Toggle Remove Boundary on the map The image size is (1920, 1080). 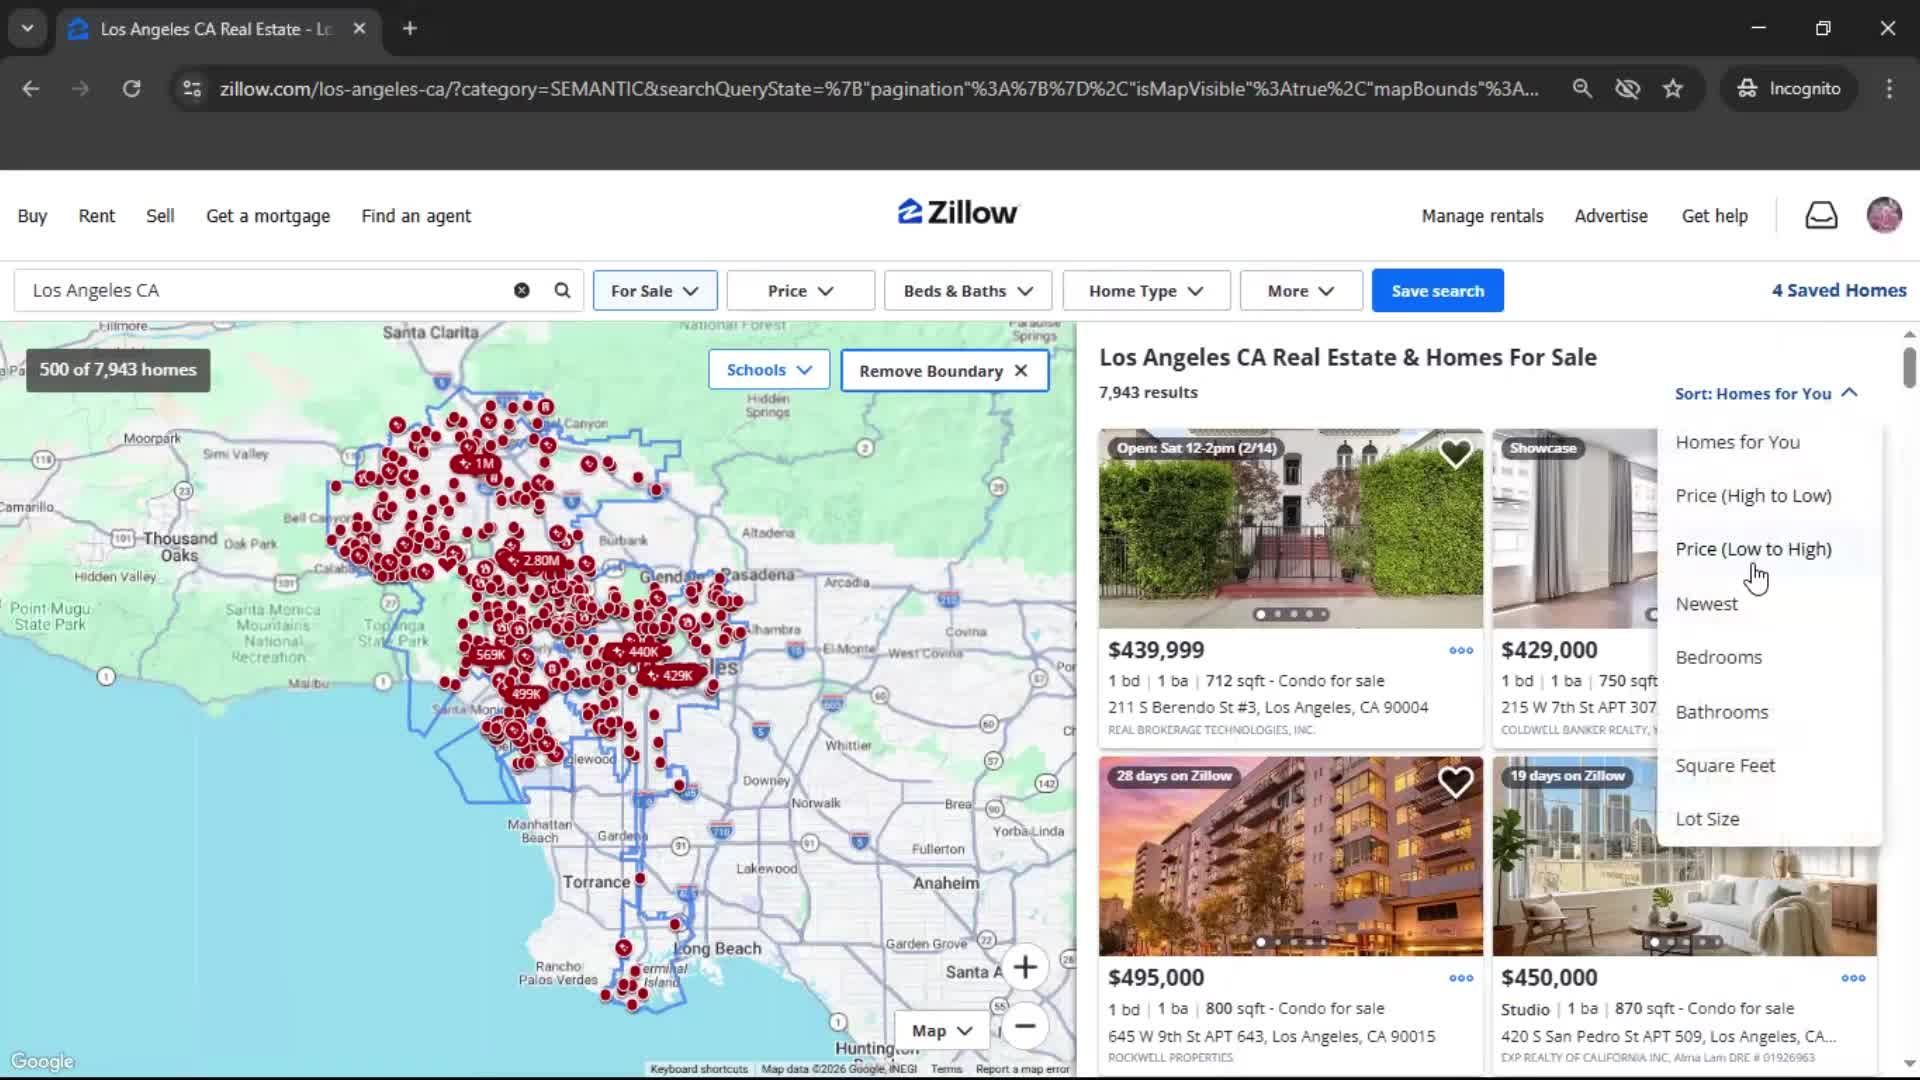[x=943, y=370]
